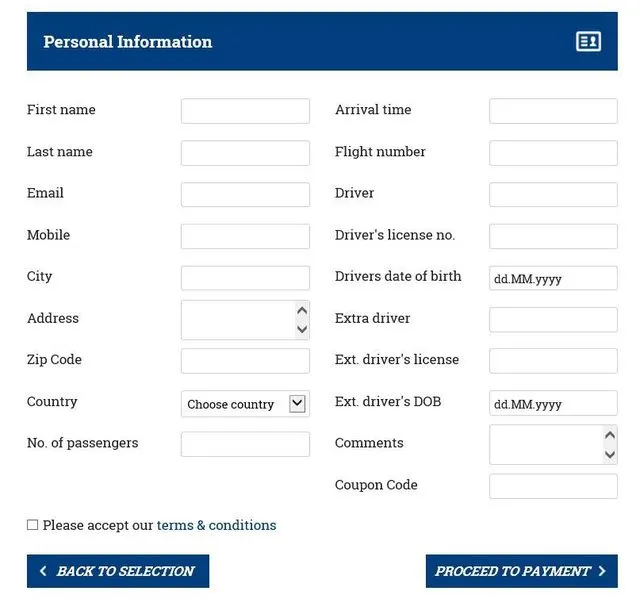Click into the Email input field
The image size is (640, 614).
coord(245,194)
